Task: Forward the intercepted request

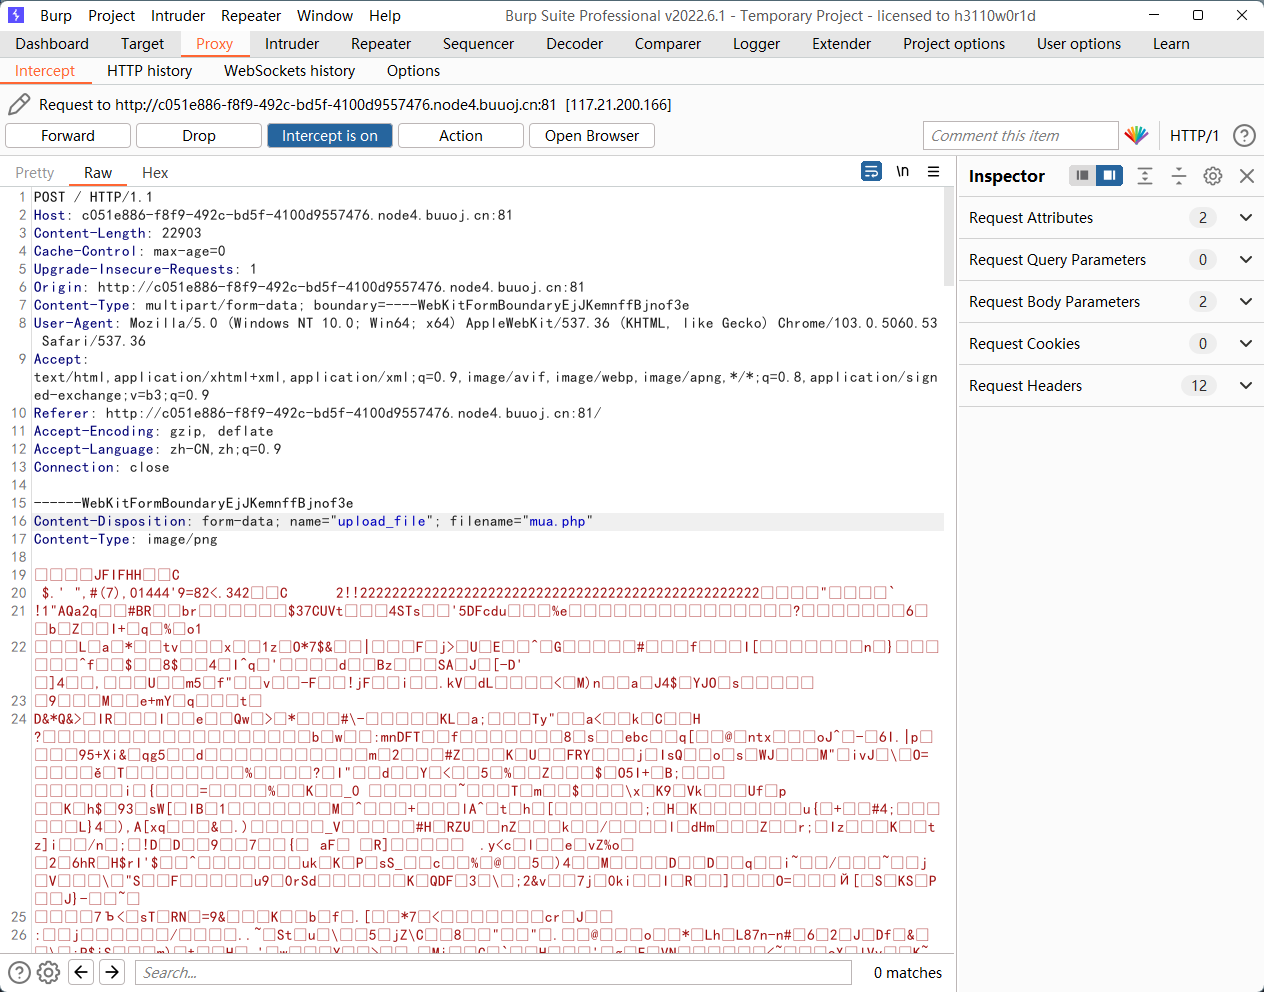Action: click(68, 135)
